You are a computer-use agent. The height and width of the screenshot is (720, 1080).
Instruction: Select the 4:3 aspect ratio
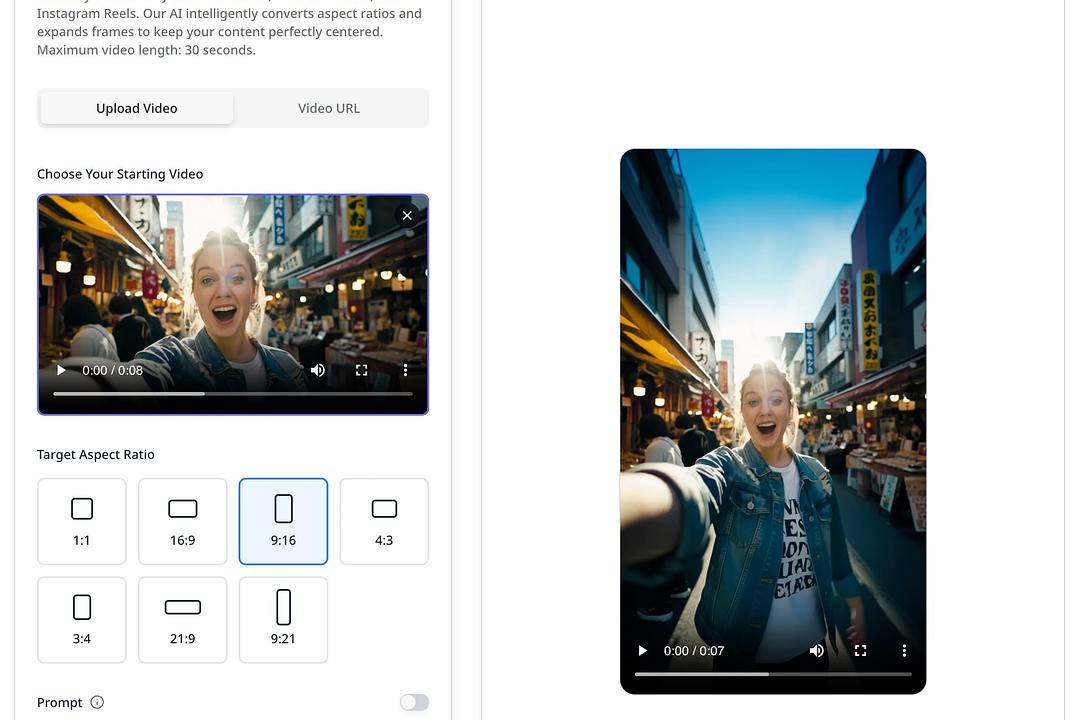click(384, 520)
